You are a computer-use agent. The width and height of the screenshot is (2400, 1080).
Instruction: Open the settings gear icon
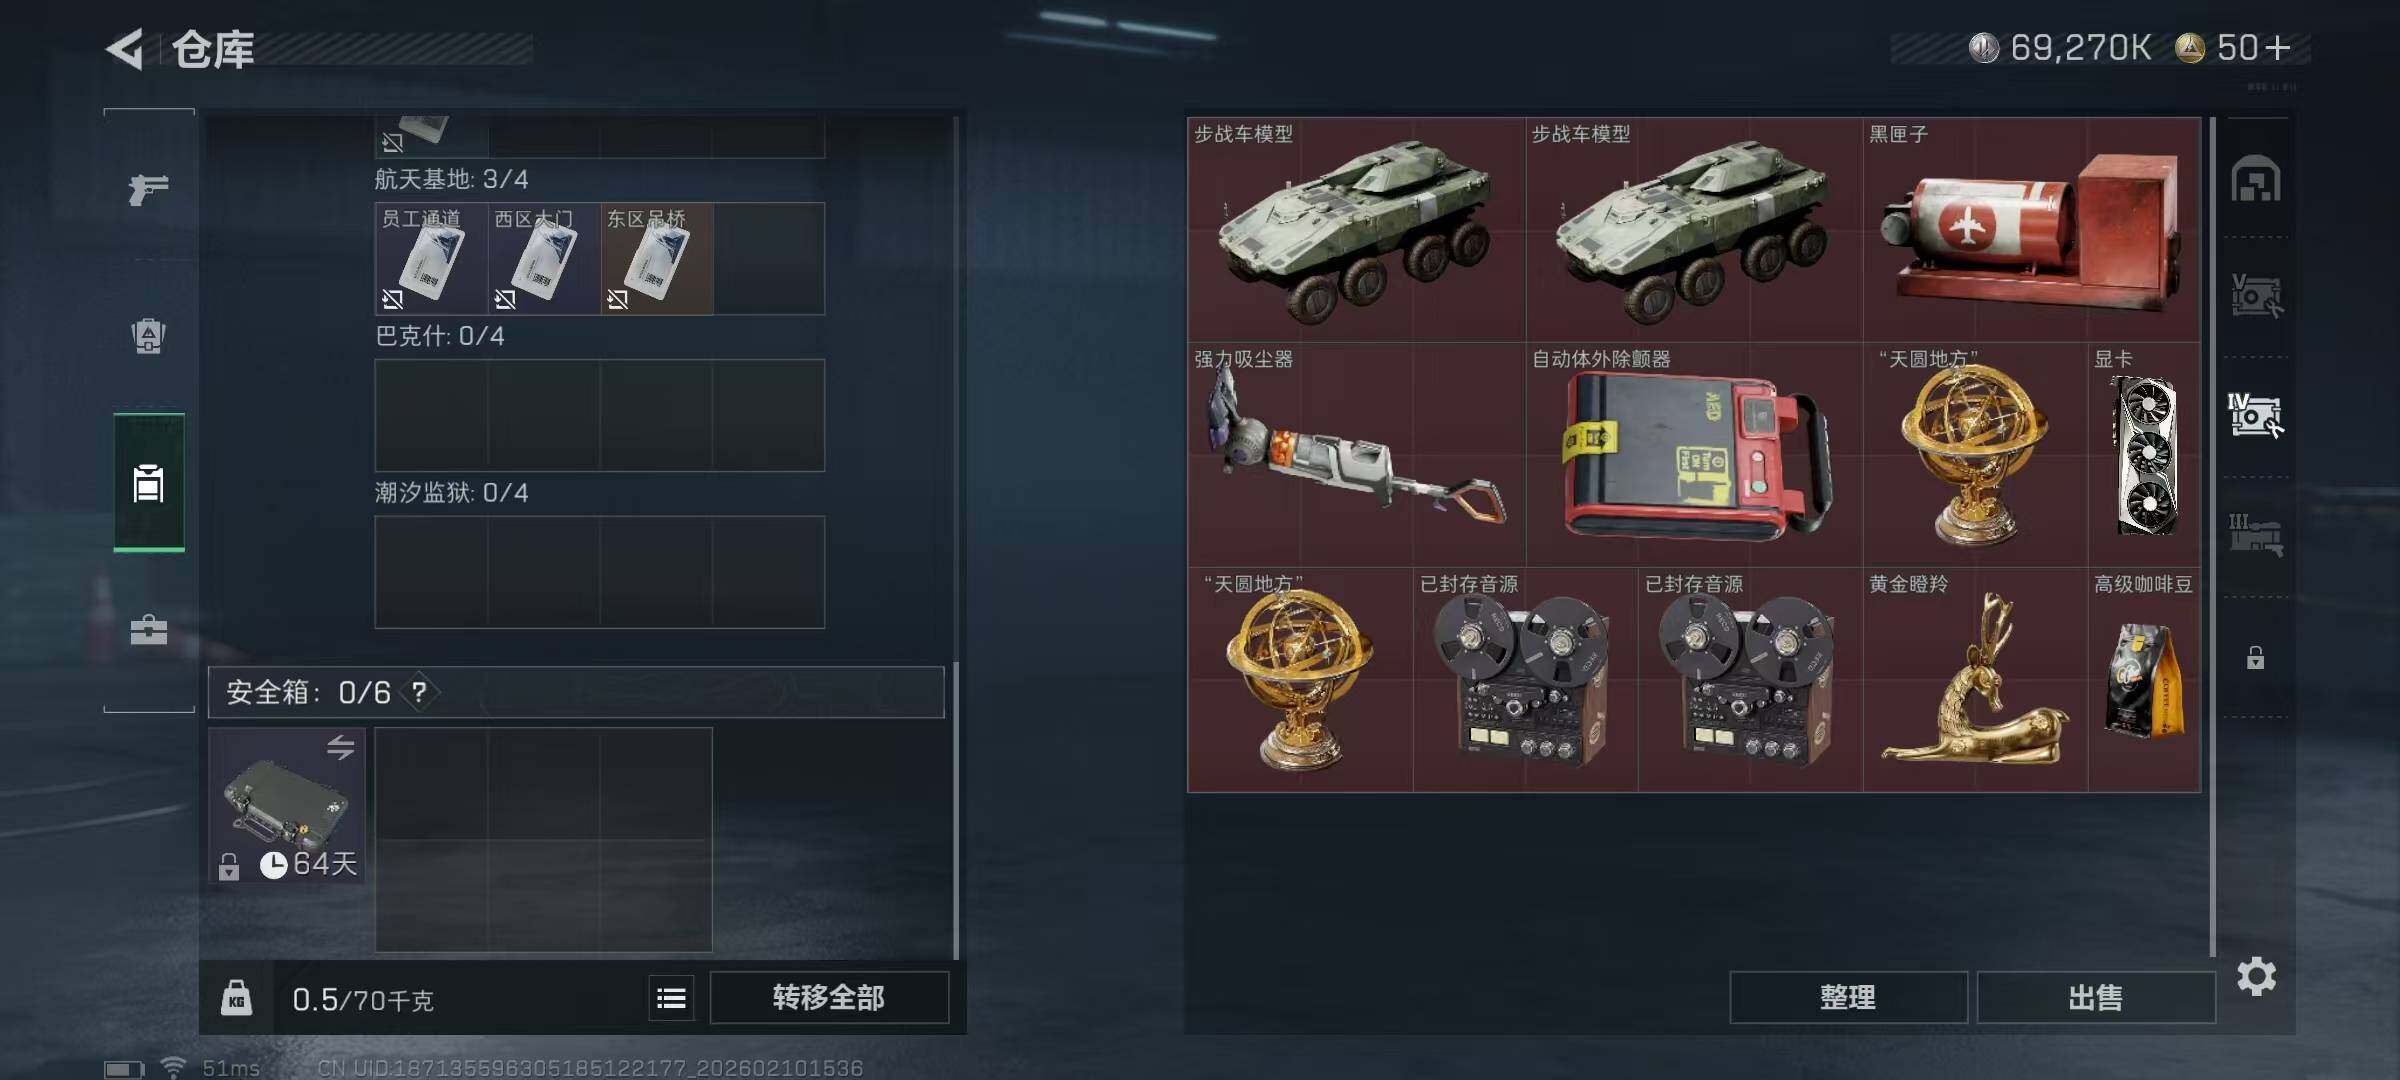2256,976
